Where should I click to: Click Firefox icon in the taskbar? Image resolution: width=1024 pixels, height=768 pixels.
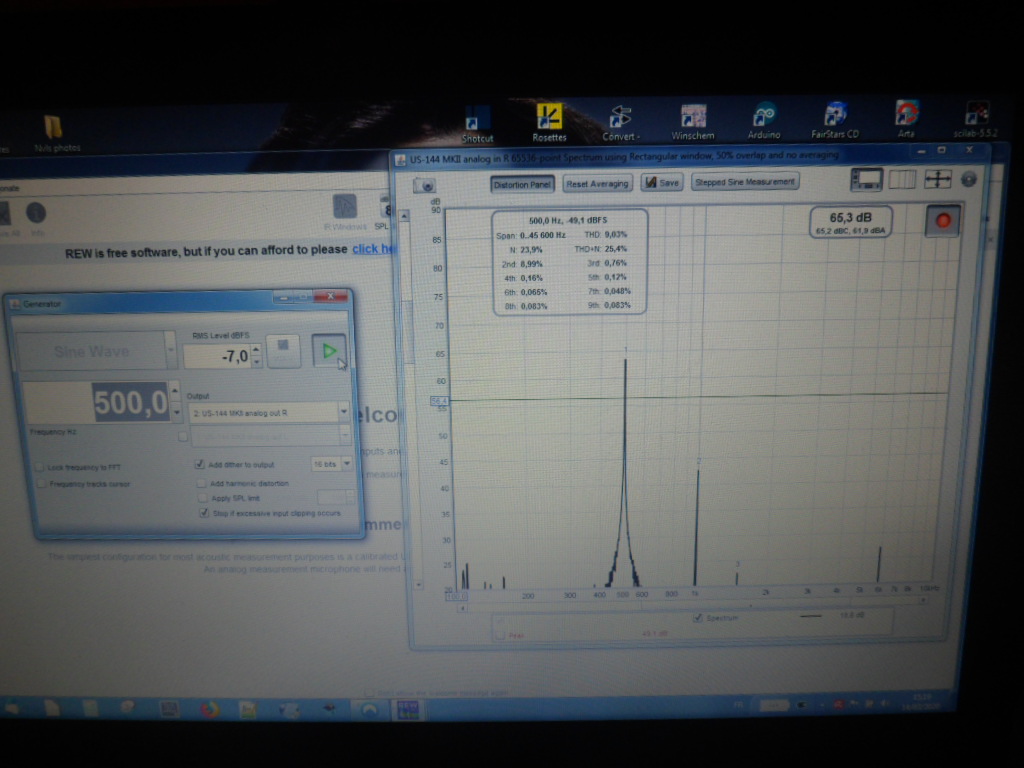(x=209, y=709)
